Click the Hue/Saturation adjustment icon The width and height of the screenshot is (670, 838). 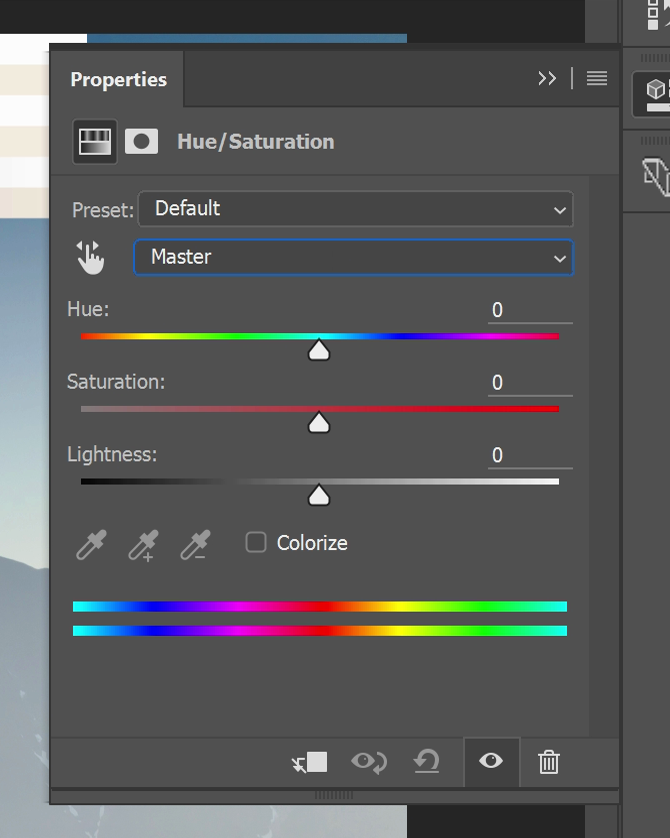(x=95, y=142)
